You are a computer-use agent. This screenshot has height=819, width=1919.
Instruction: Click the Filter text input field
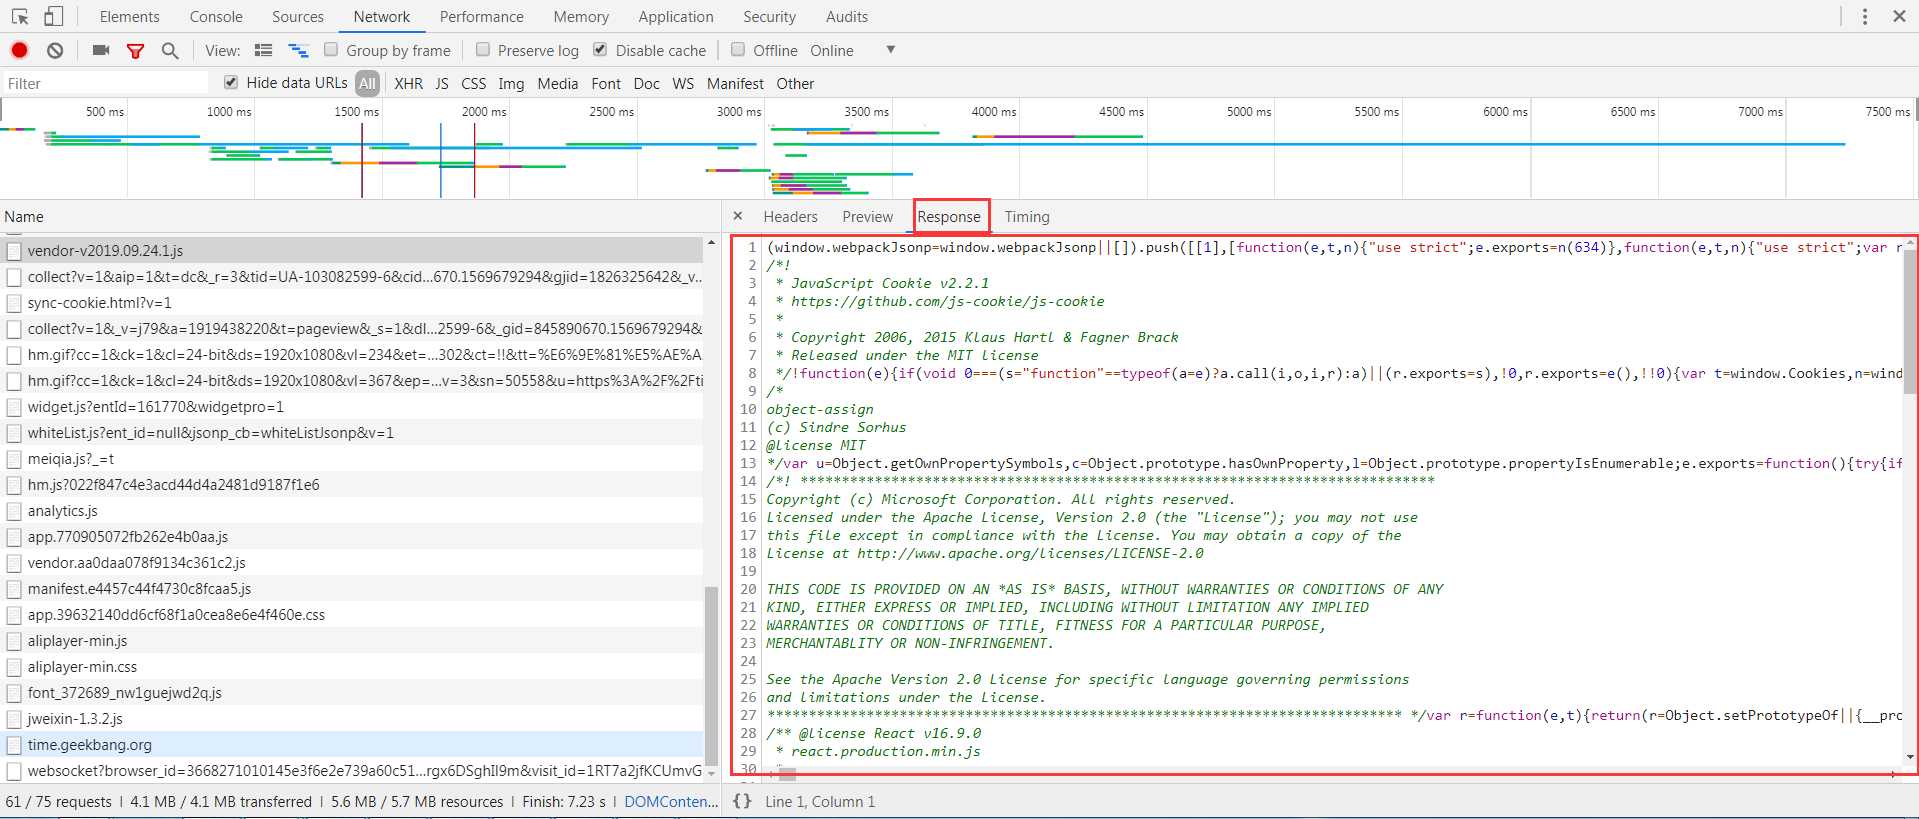(105, 83)
